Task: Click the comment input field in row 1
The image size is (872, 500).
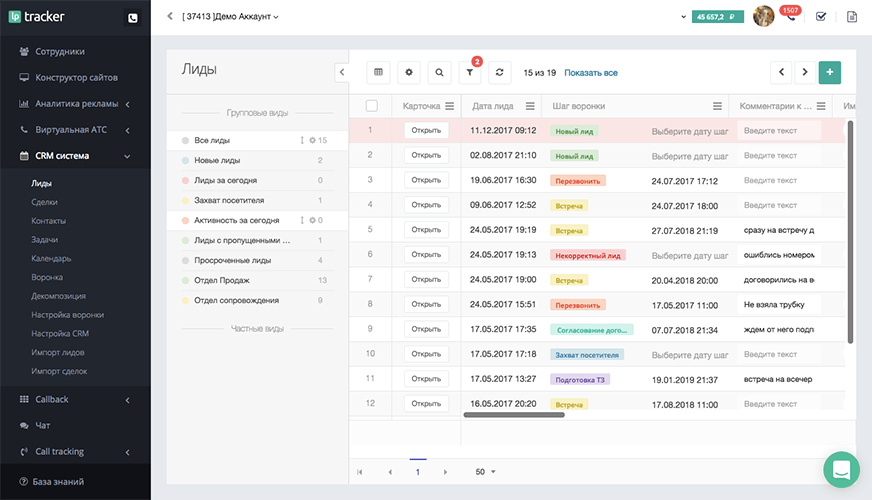Action: point(779,131)
